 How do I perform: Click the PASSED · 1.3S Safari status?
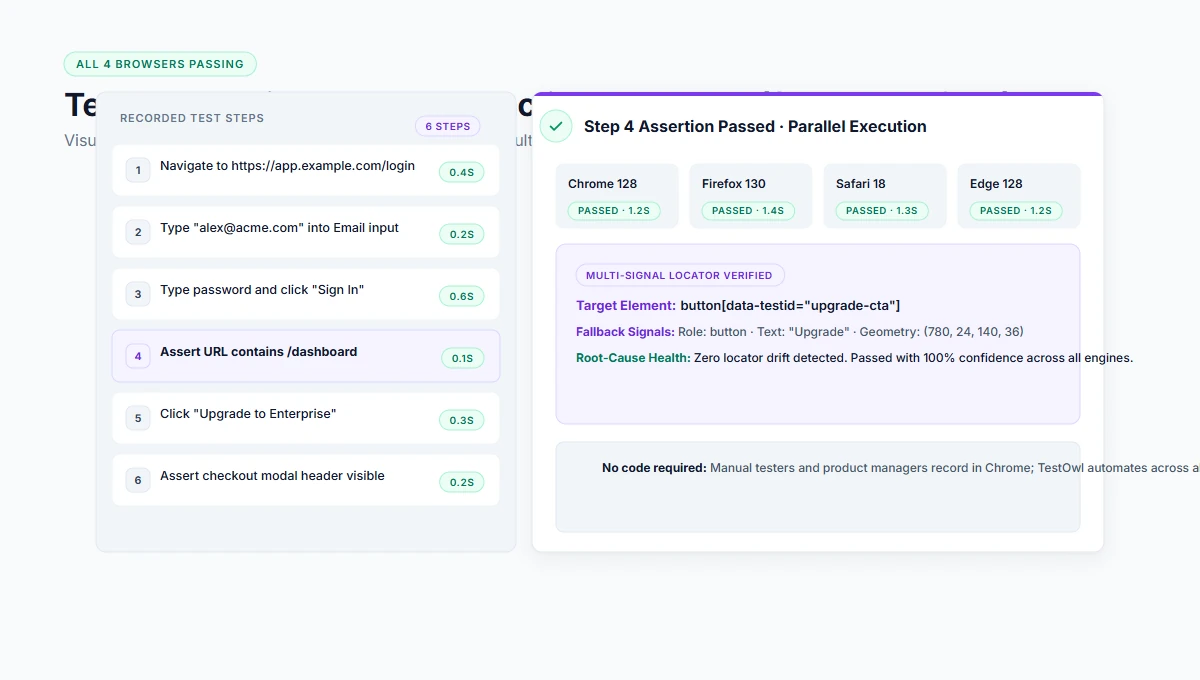(882, 211)
